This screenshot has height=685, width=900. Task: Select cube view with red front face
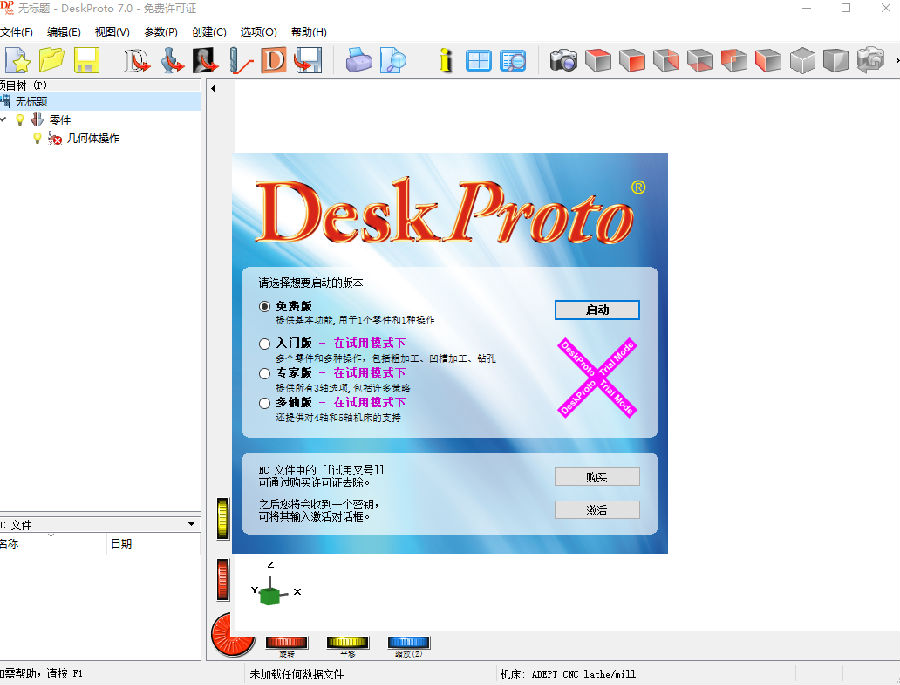[631, 60]
